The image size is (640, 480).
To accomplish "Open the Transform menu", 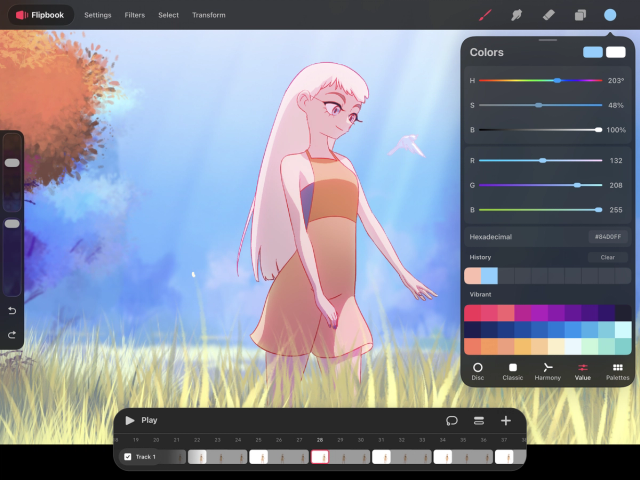I will (209, 15).
